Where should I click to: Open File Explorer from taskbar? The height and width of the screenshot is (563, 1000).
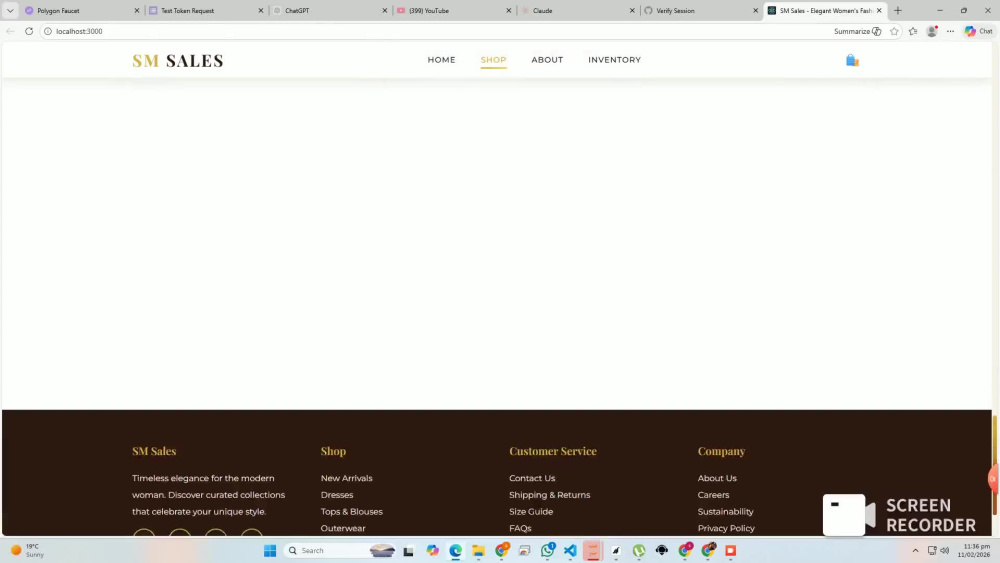point(478,550)
